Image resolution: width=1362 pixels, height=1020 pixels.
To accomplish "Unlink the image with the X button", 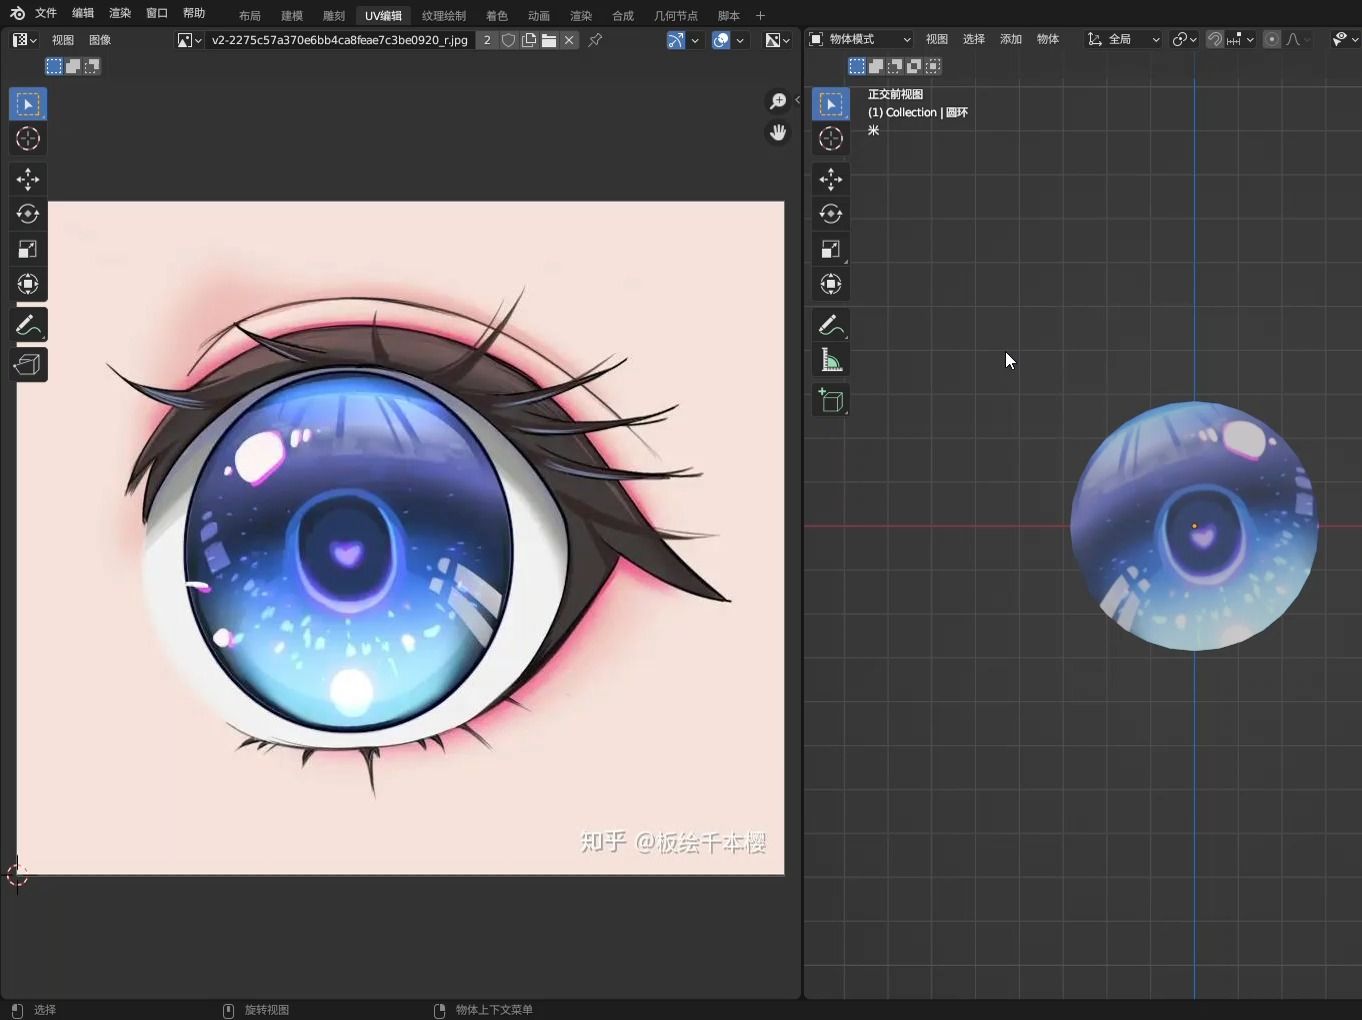I will pos(569,40).
